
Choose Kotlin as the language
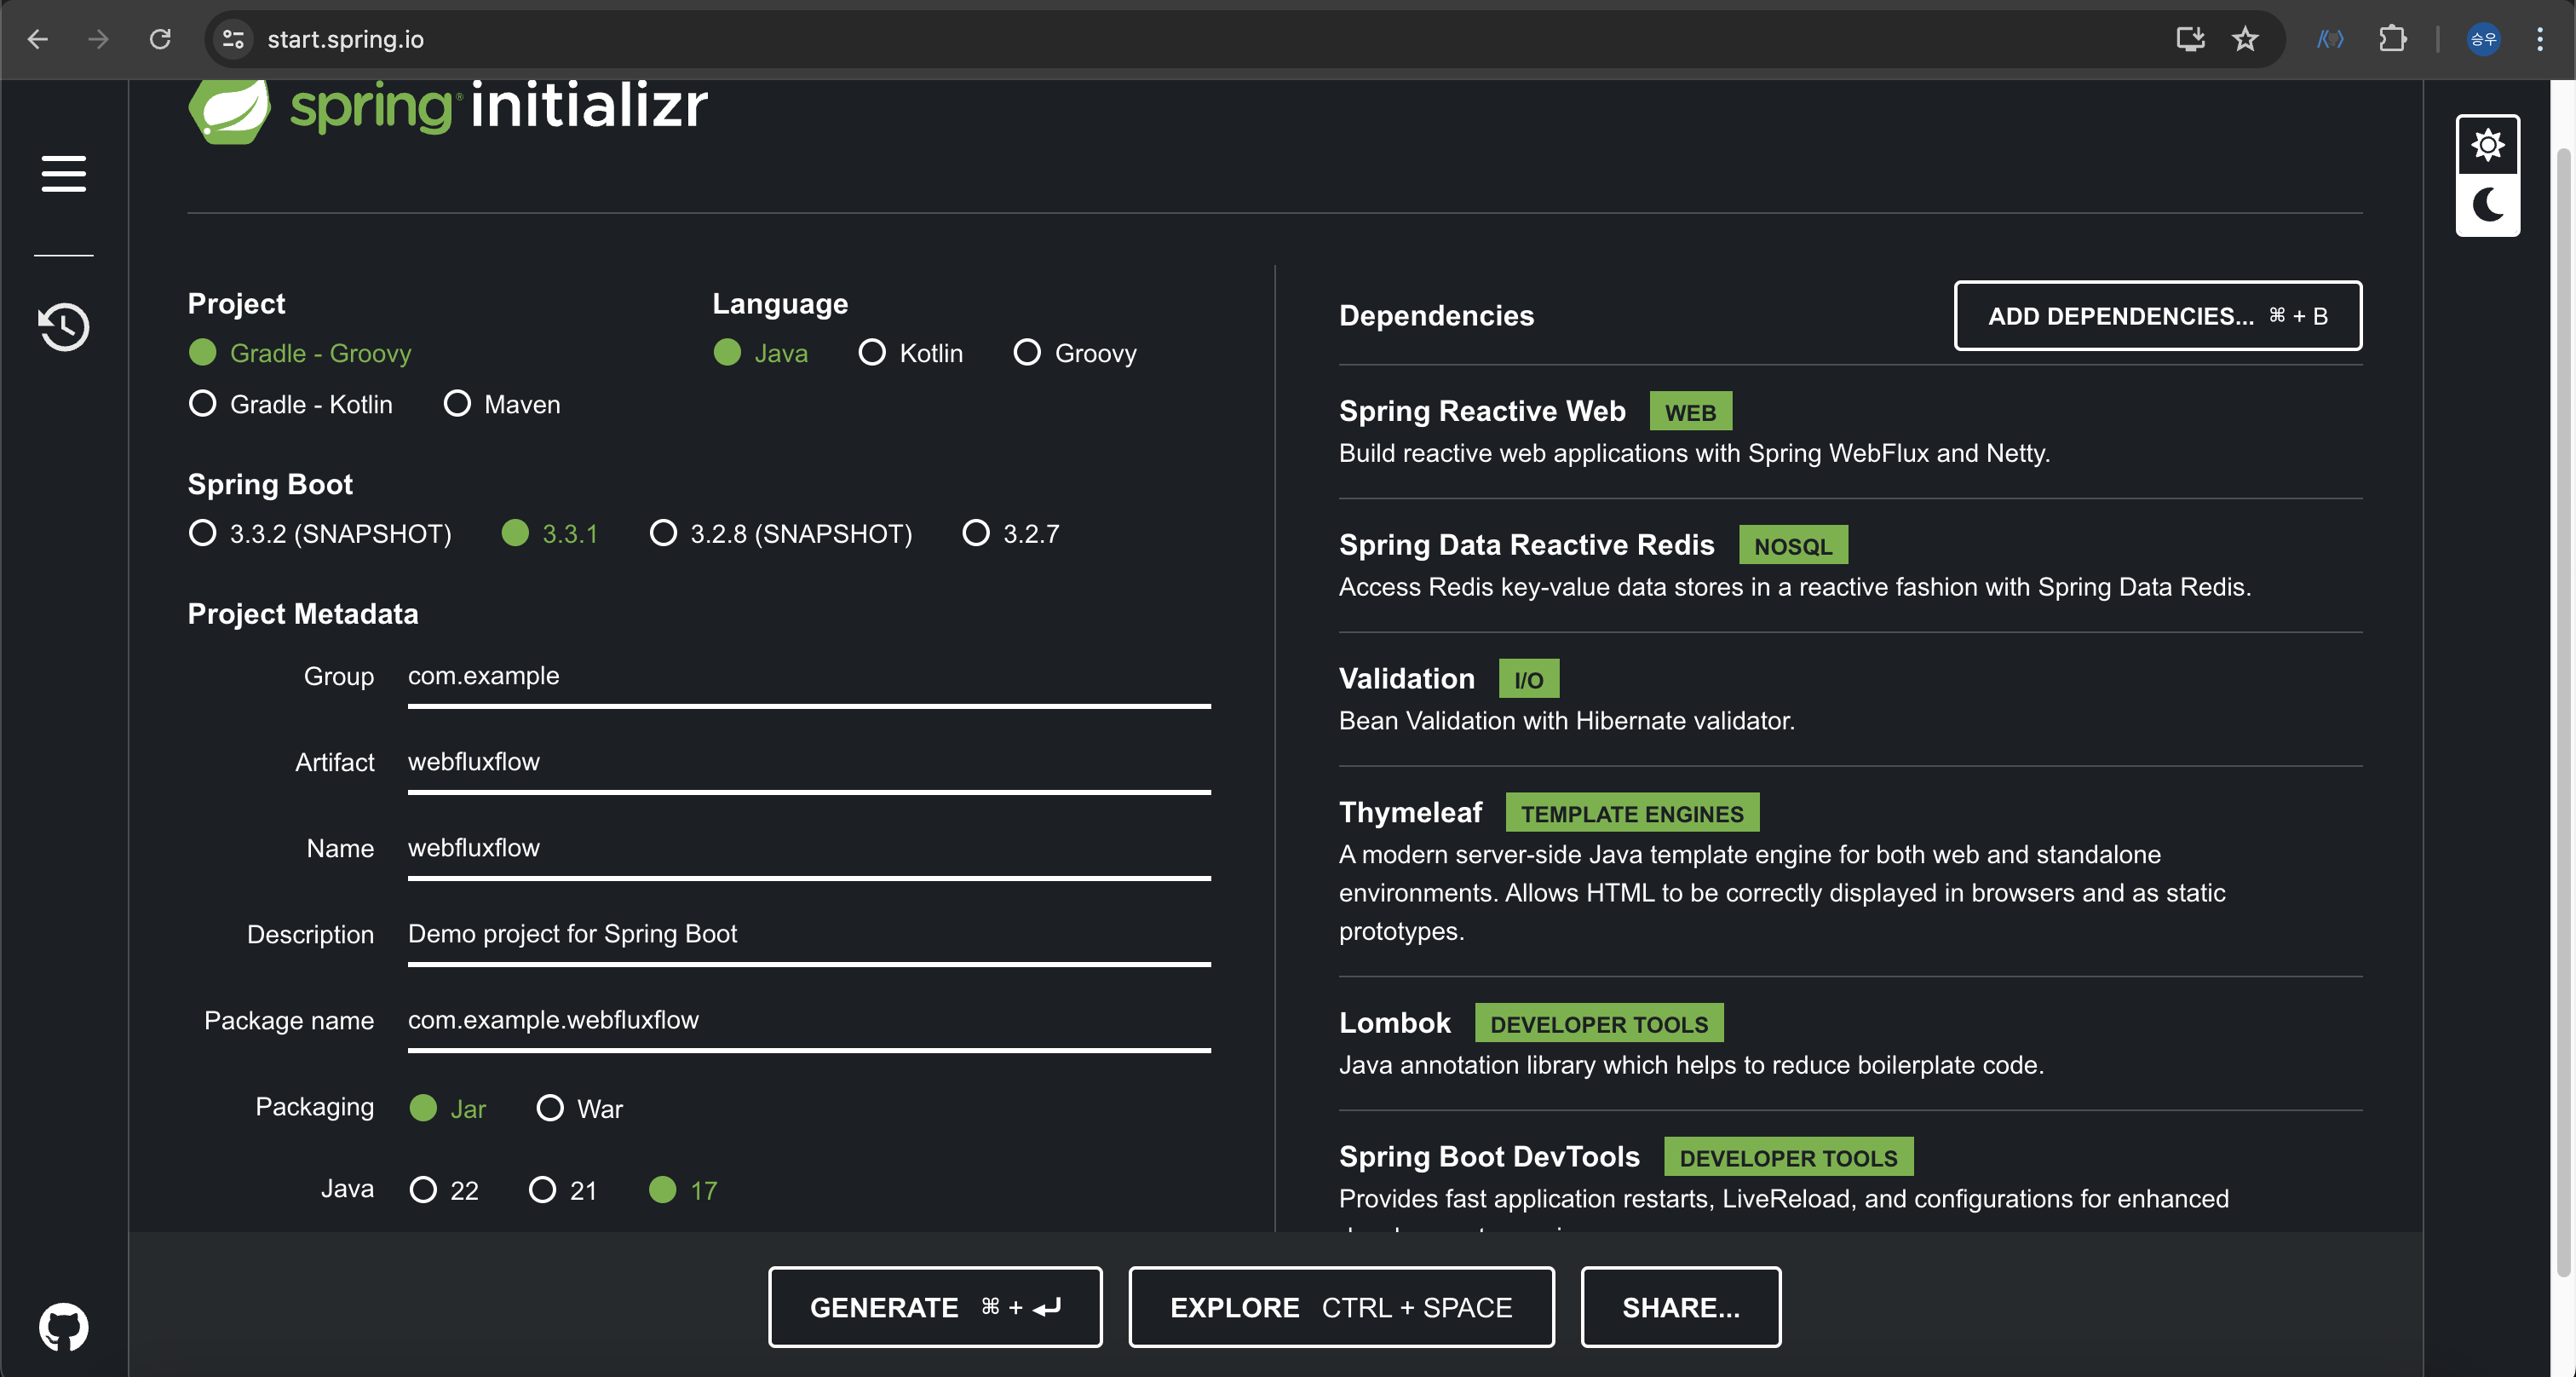click(872, 353)
